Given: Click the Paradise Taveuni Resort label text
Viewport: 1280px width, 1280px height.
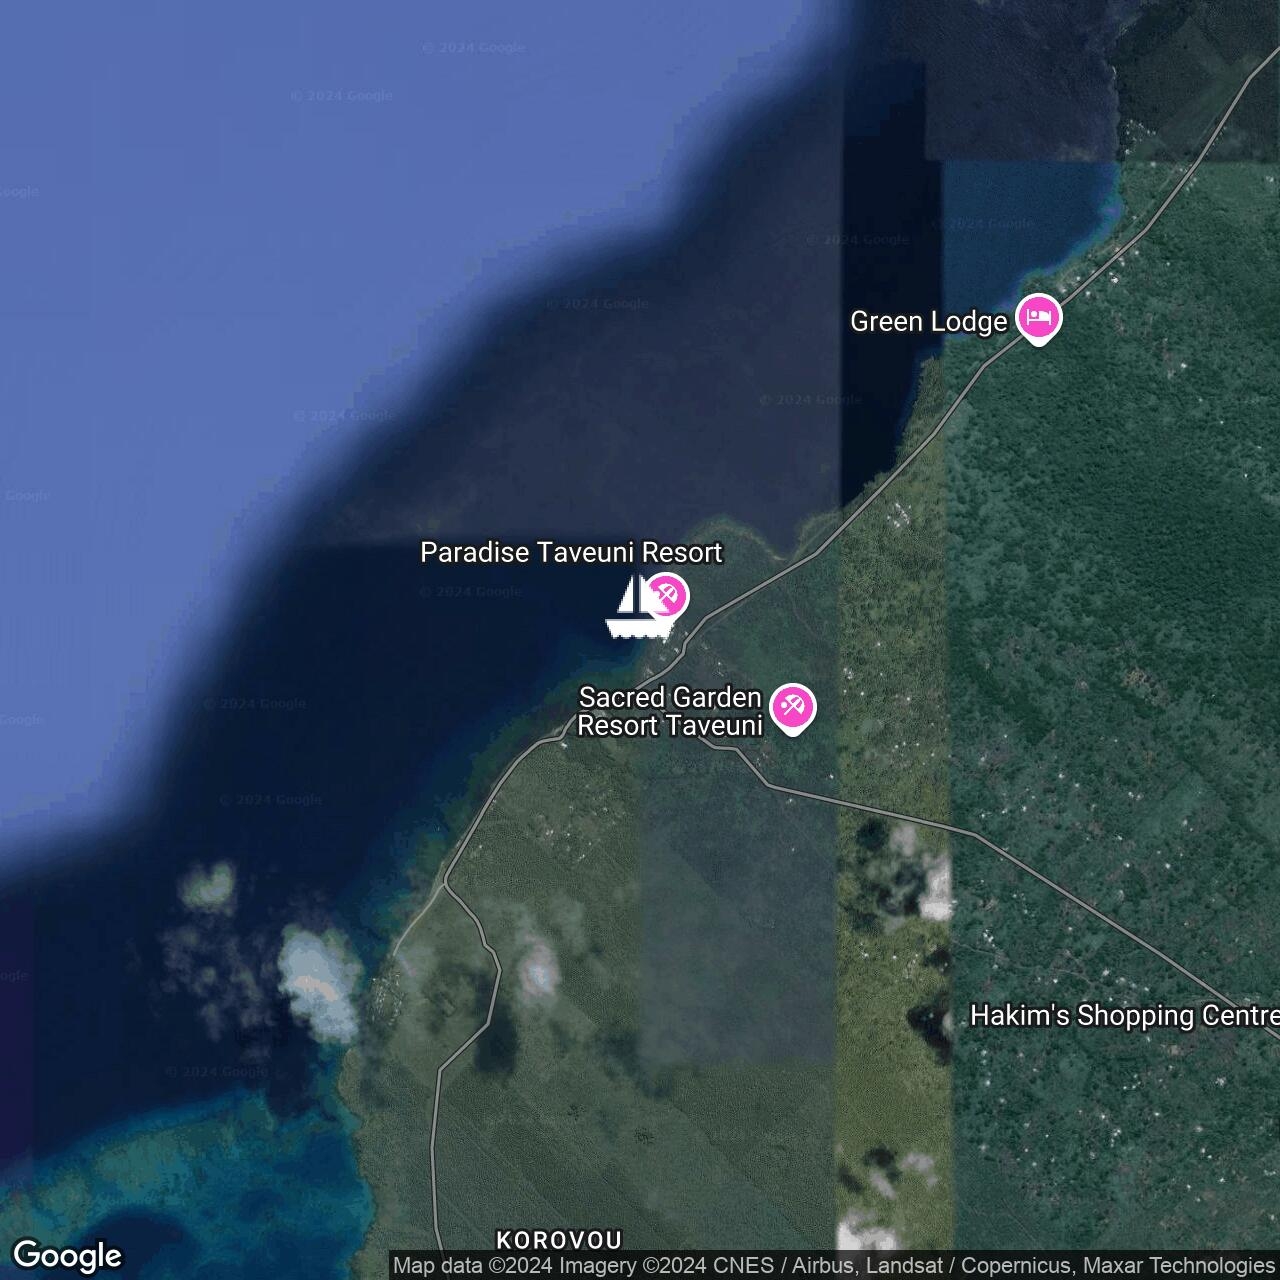Looking at the screenshot, I should pyautogui.click(x=571, y=553).
